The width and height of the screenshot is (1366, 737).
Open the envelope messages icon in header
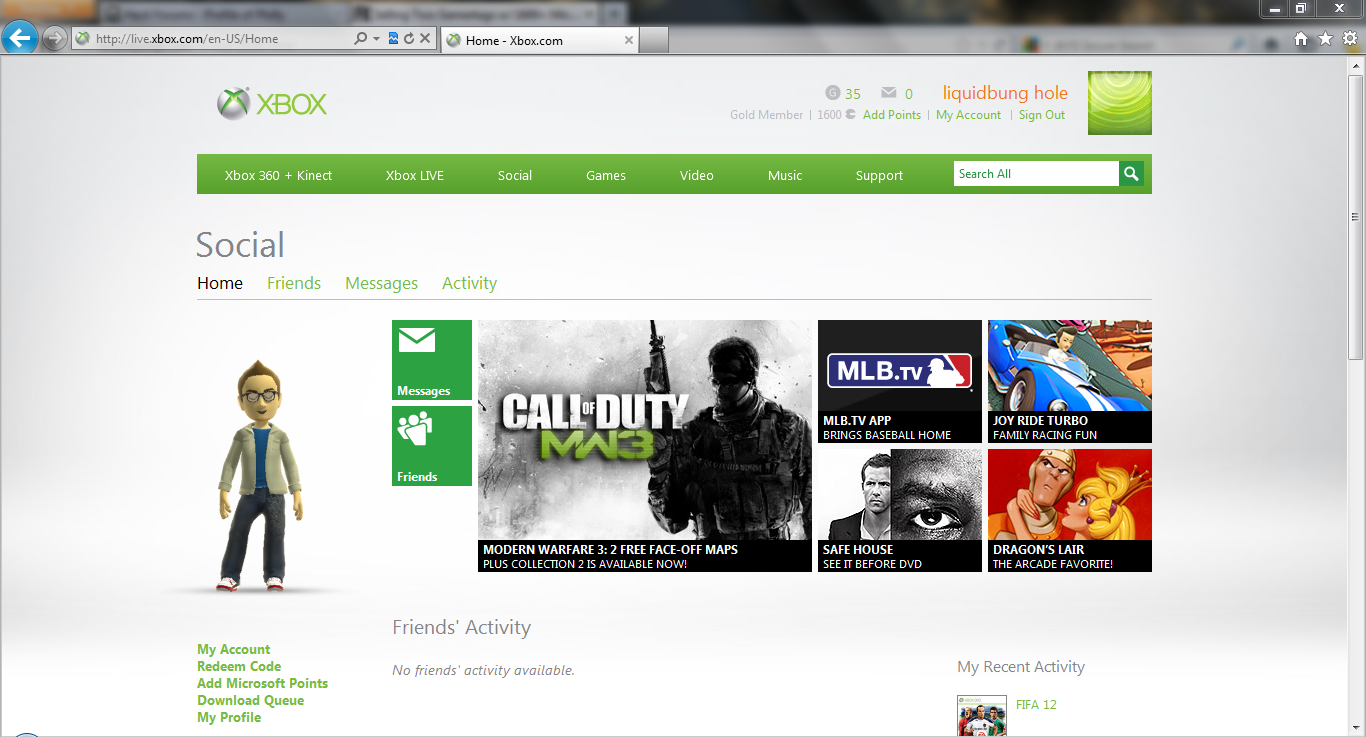pyautogui.click(x=889, y=93)
